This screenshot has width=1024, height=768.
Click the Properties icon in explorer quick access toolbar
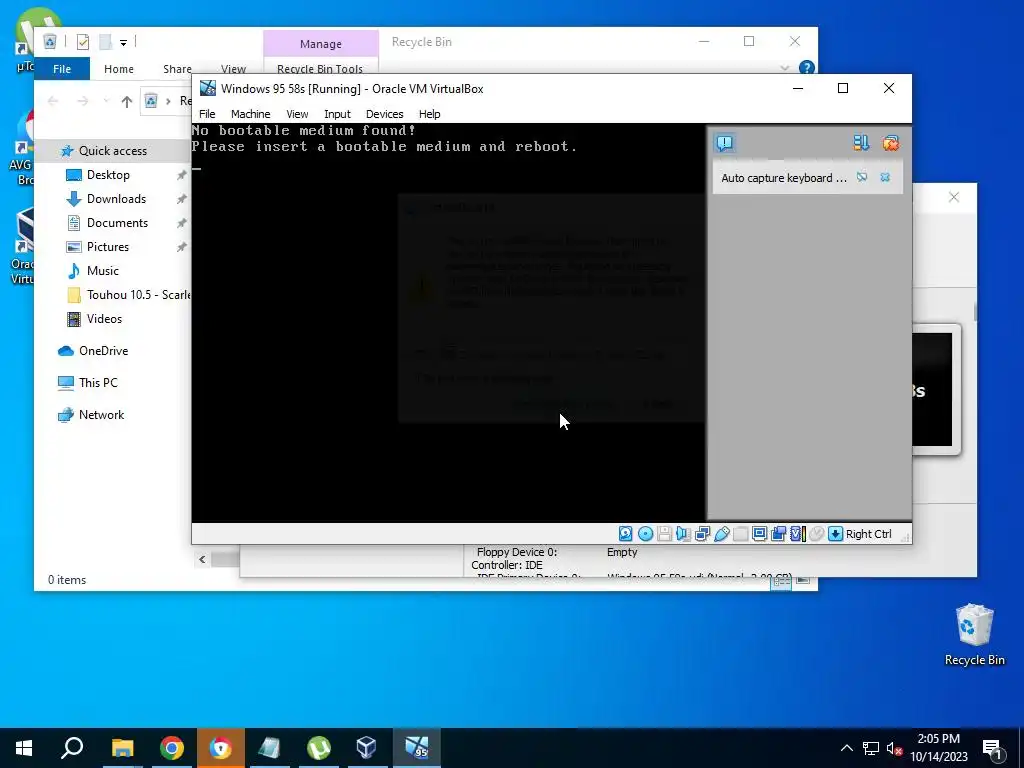[82, 42]
